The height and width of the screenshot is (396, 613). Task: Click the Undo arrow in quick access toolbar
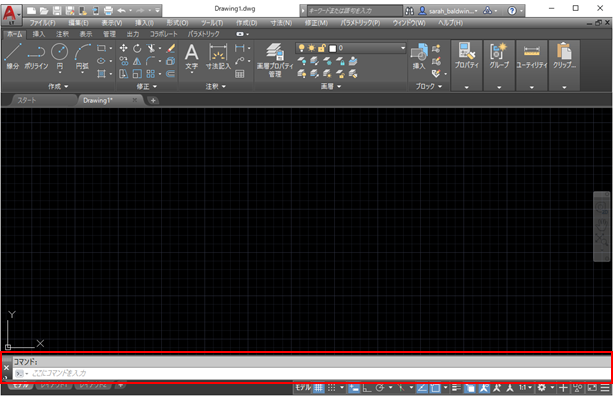coord(122,11)
